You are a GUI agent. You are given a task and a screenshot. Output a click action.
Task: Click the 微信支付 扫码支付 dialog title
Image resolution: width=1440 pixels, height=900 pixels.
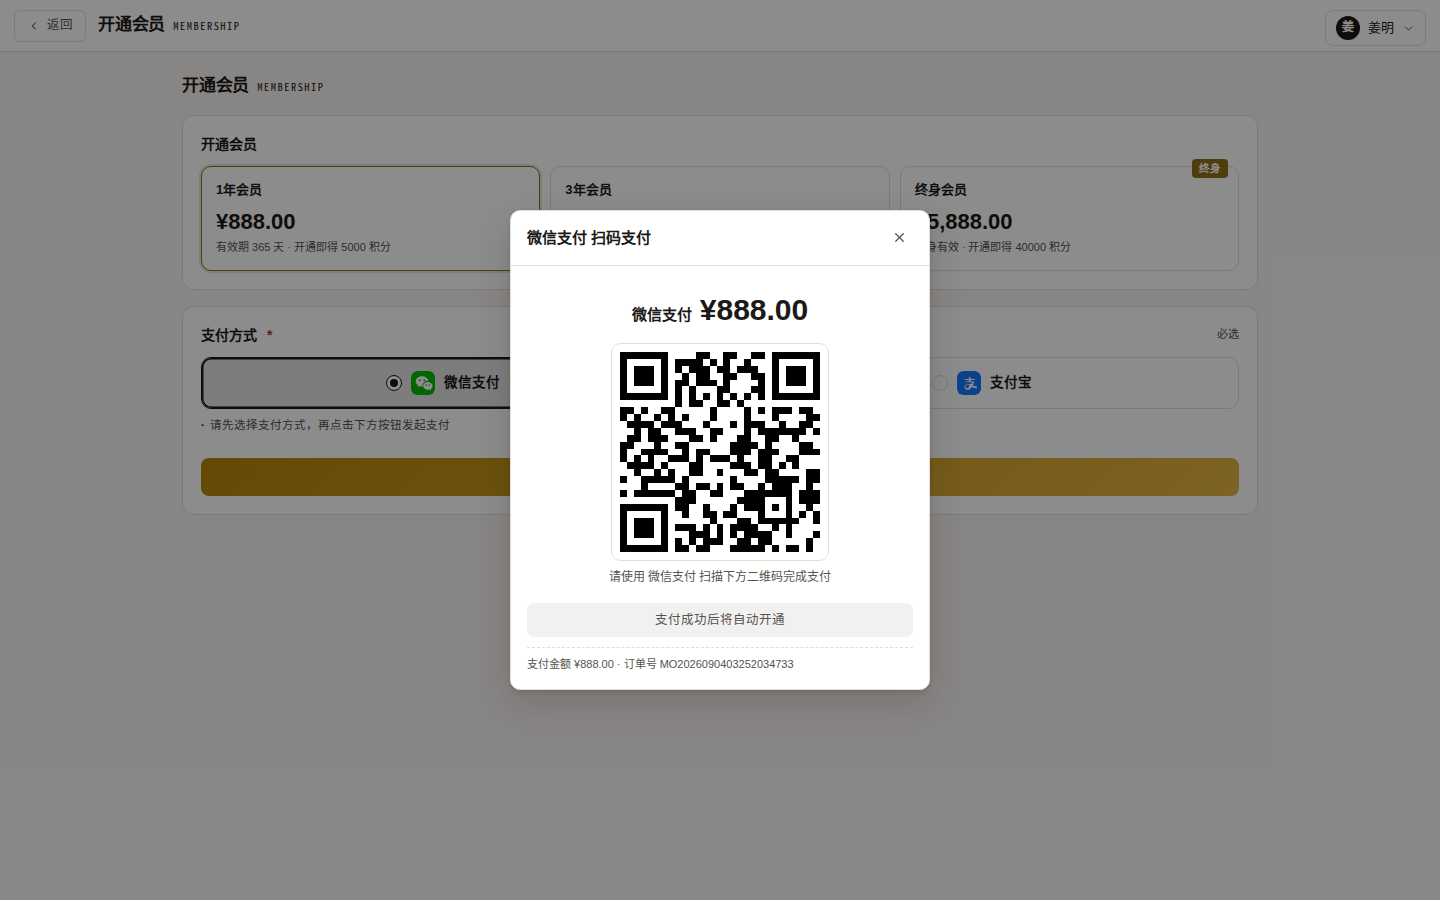point(589,238)
